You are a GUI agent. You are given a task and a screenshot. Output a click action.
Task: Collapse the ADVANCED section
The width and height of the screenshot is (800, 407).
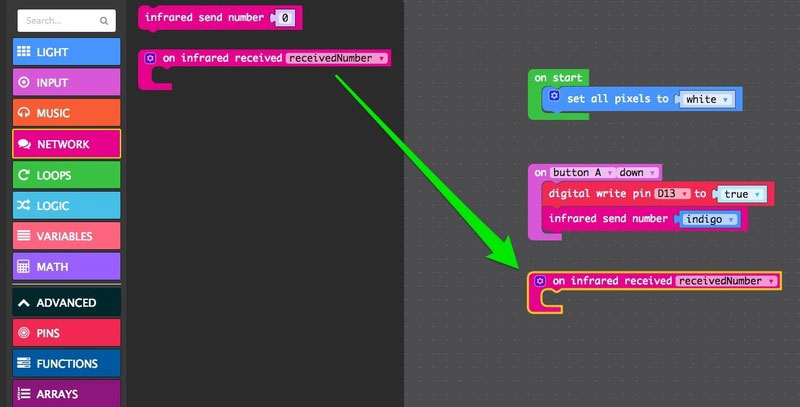66,302
